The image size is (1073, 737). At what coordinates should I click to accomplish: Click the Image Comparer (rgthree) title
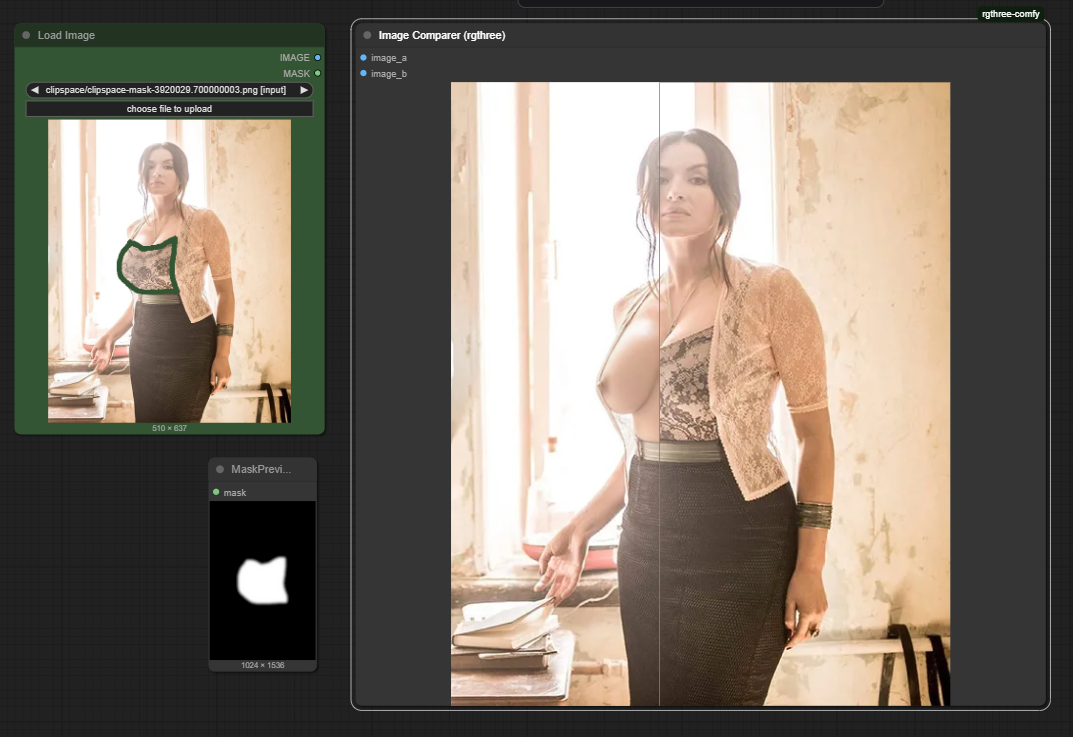442,35
